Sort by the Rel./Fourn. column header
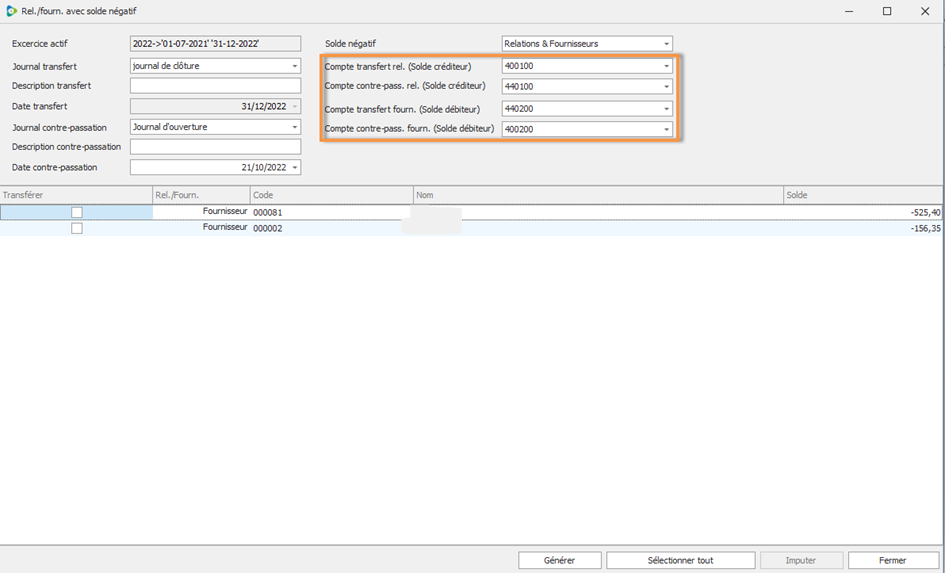The height and width of the screenshot is (573, 945). (x=201, y=195)
